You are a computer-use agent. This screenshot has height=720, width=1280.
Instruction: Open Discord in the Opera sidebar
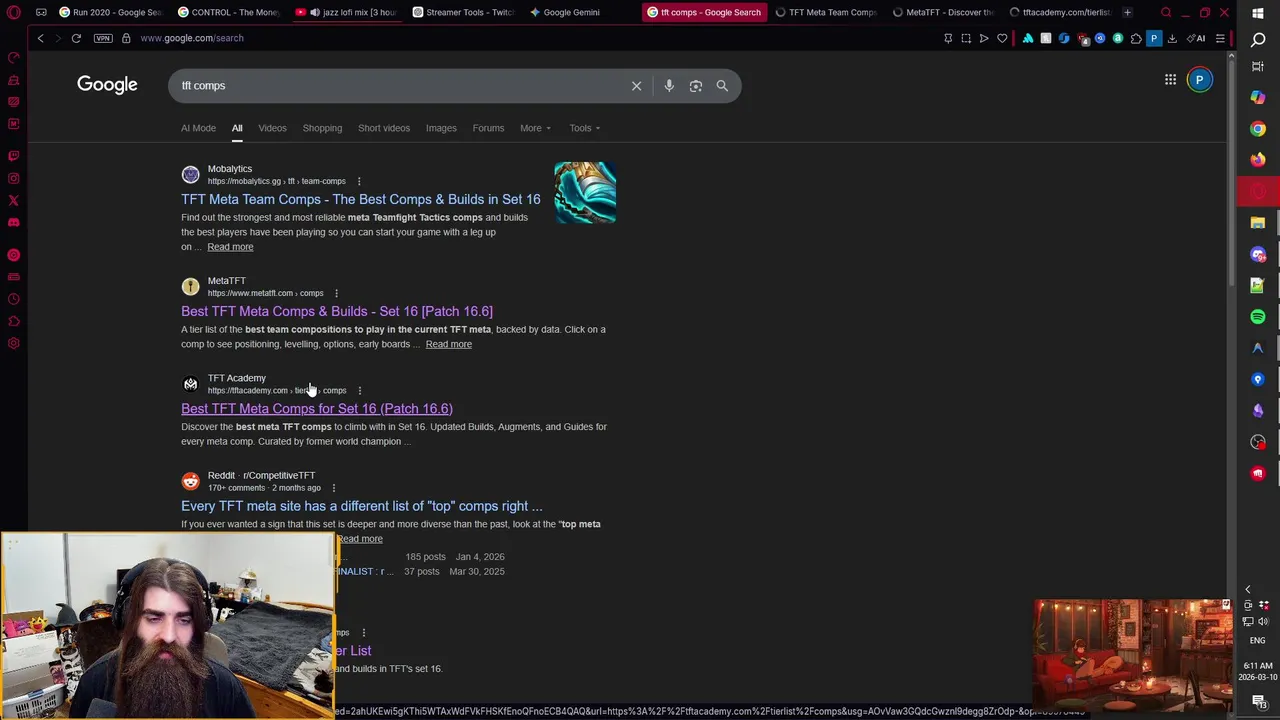coord(13,222)
